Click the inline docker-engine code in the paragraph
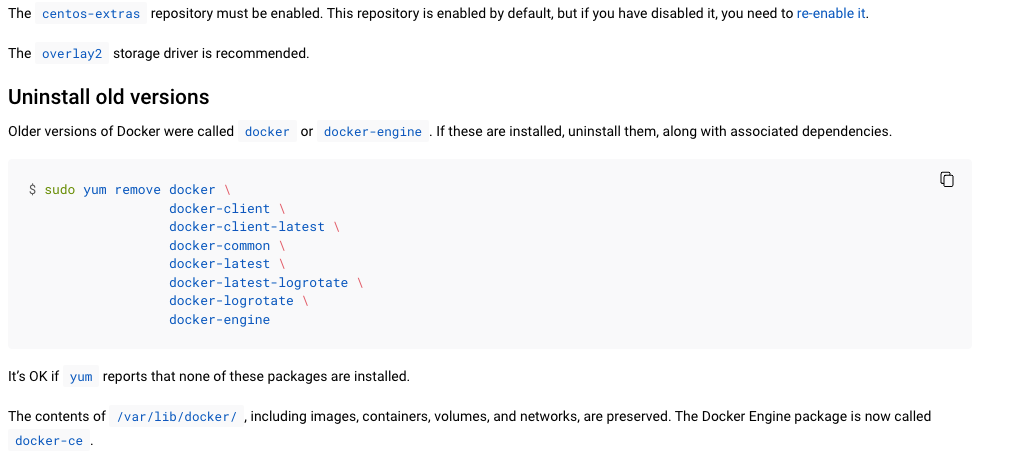Screen dimensions: 1015x462 click(x=373, y=132)
